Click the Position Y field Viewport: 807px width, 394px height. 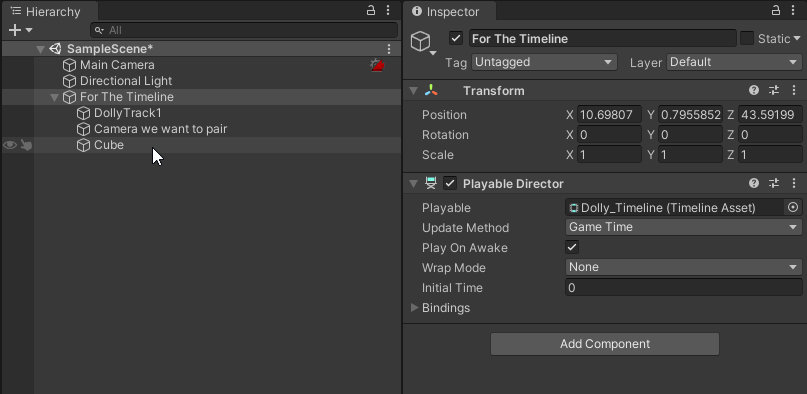pyautogui.click(x=690, y=114)
